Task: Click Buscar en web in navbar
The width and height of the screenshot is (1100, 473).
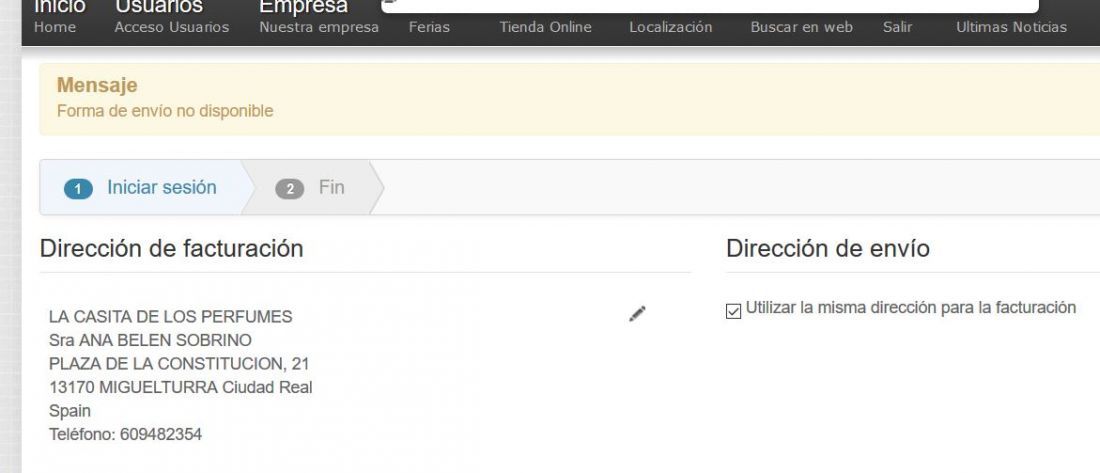Action: (801, 27)
